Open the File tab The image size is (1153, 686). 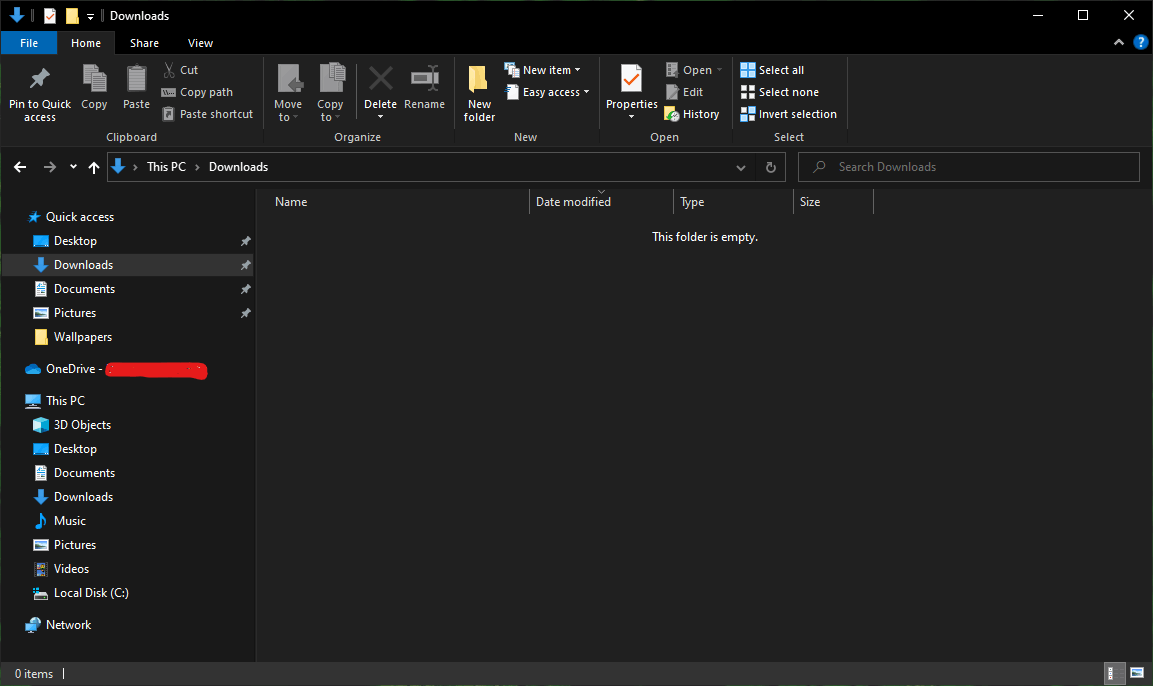(29, 43)
